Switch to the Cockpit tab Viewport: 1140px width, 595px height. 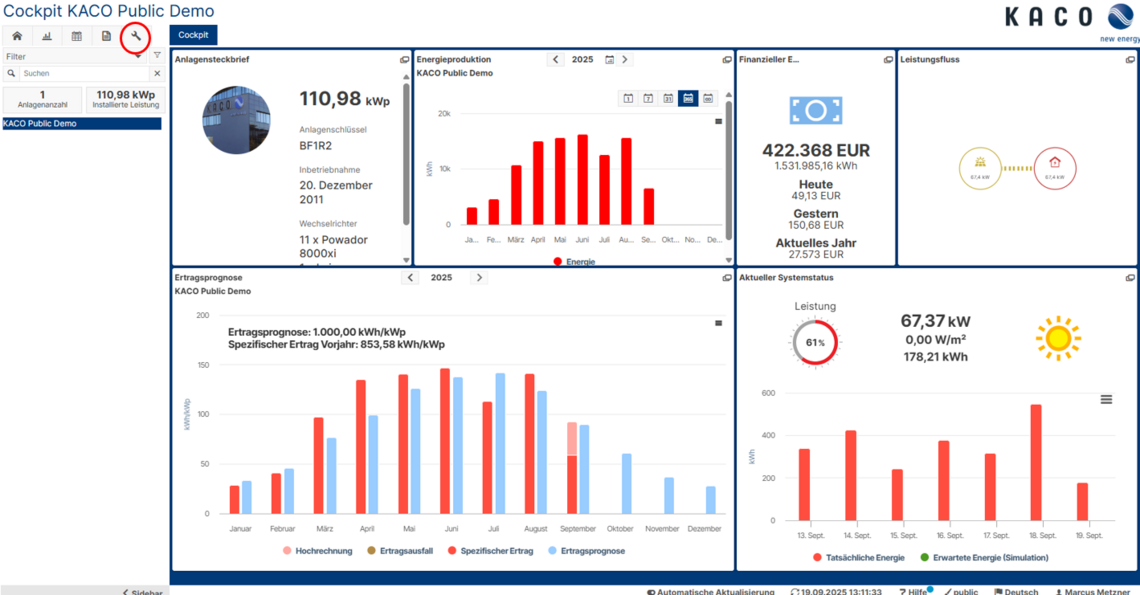tap(193, 35)
